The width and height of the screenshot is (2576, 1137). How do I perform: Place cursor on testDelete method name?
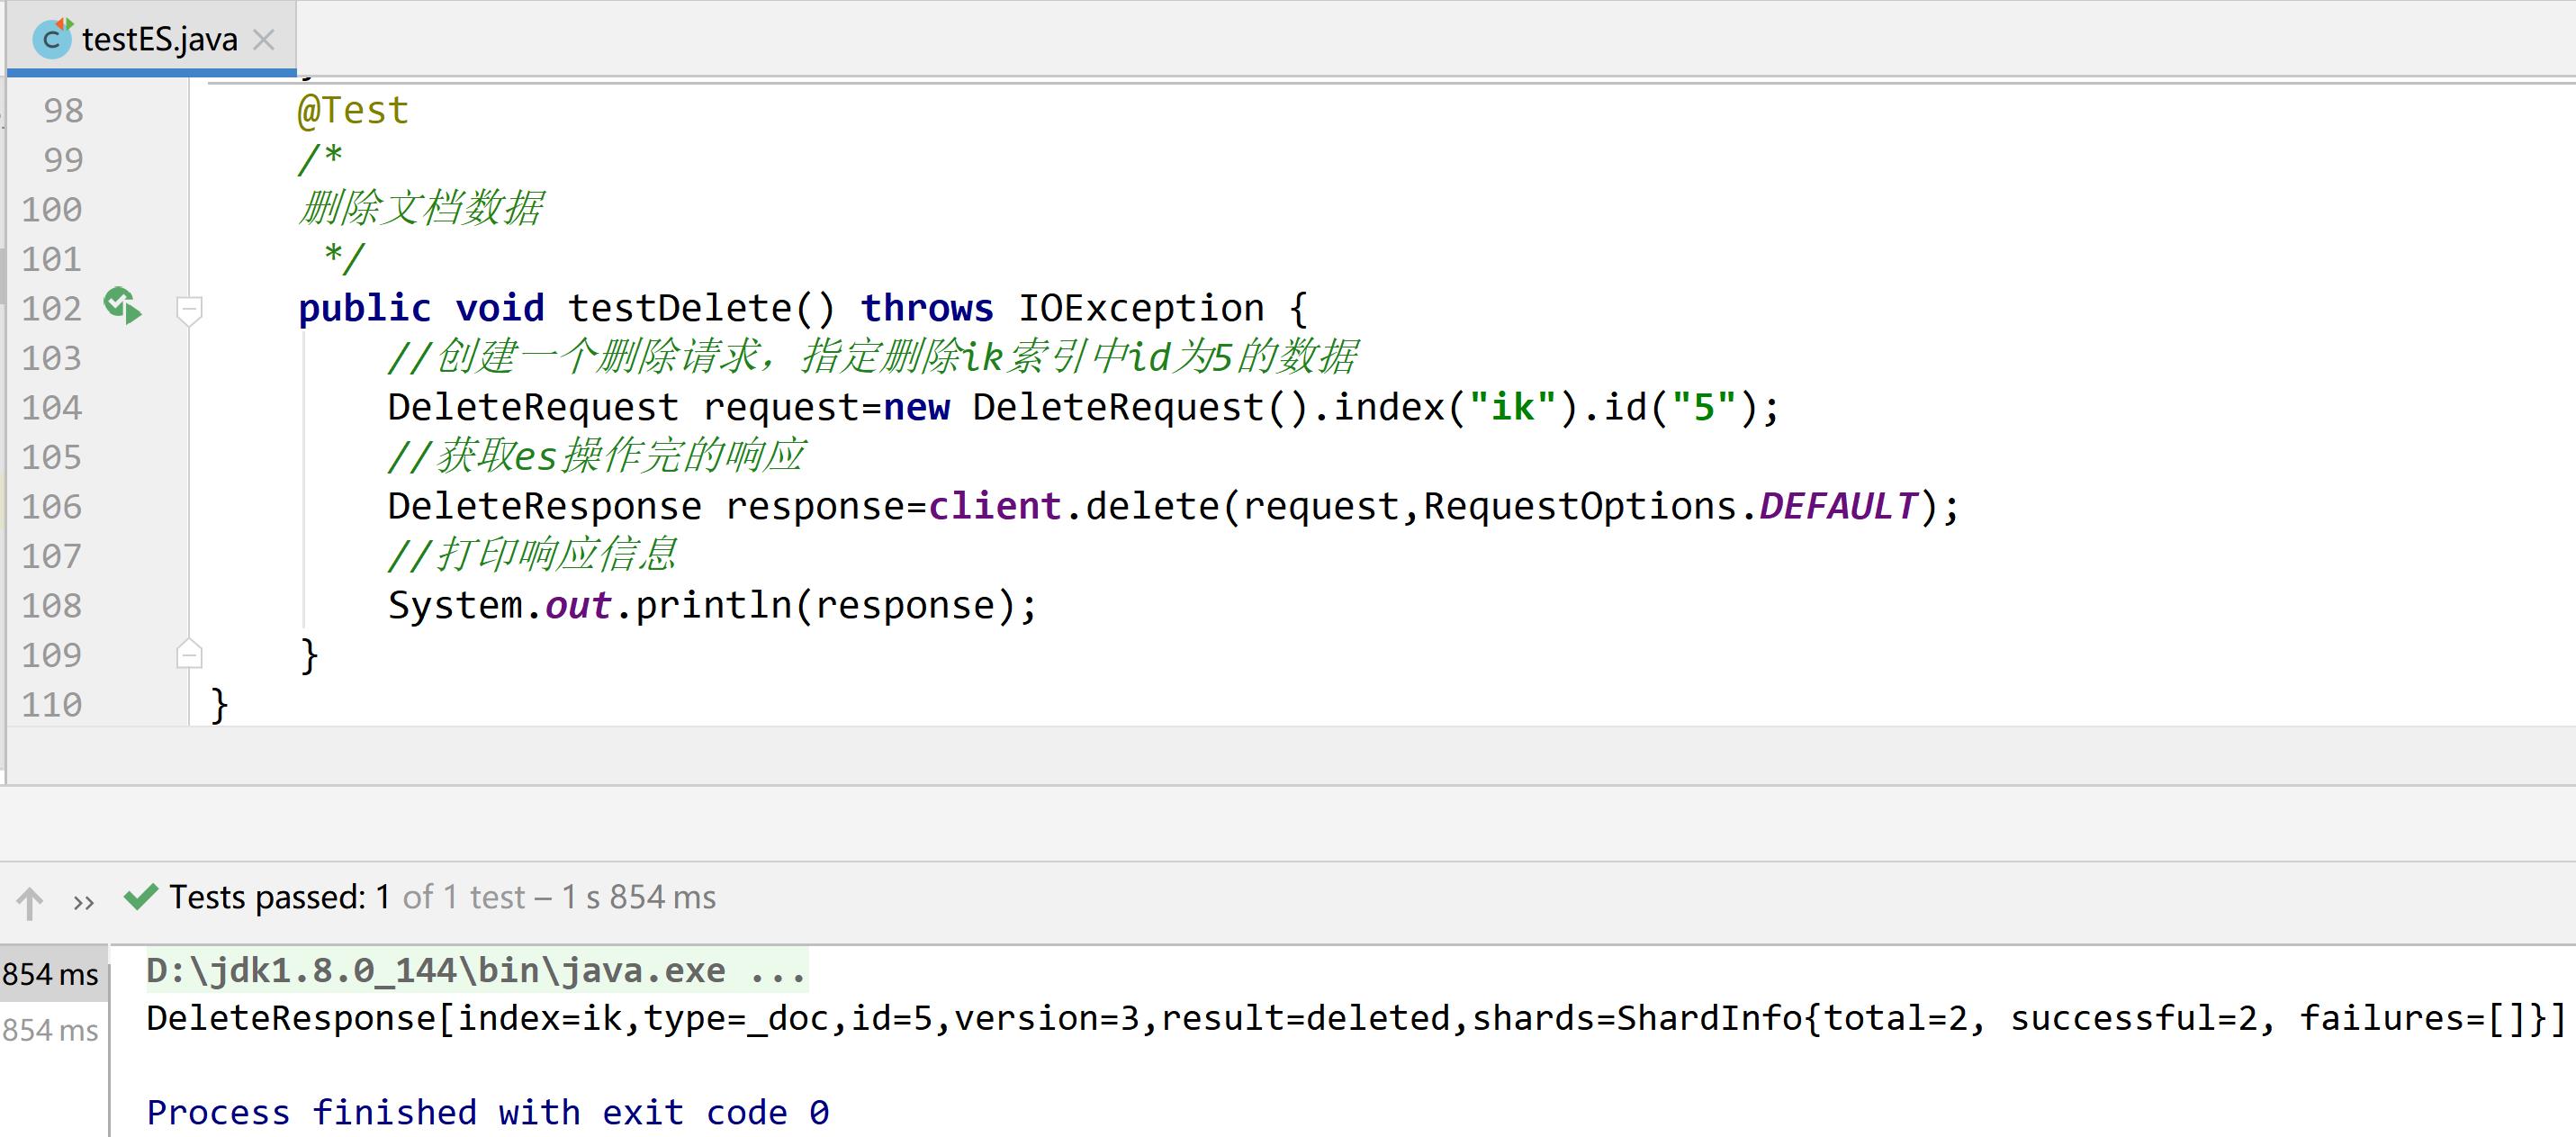click(680, 308)
